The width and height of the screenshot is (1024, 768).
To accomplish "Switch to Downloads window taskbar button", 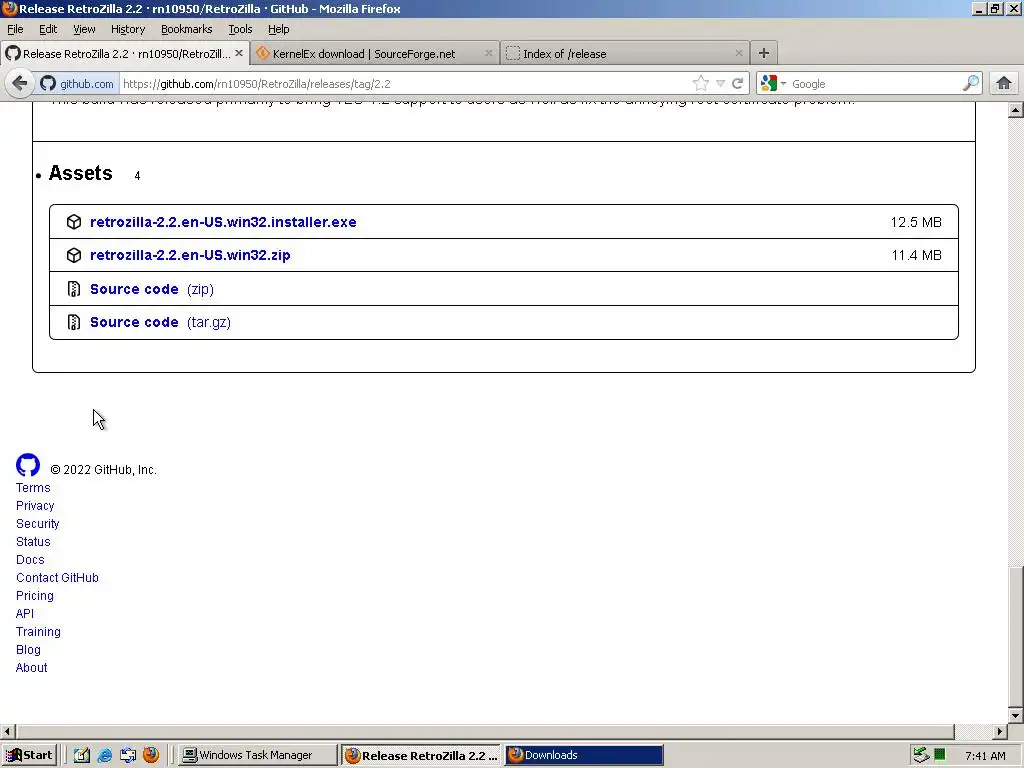I will coord(584,755).
